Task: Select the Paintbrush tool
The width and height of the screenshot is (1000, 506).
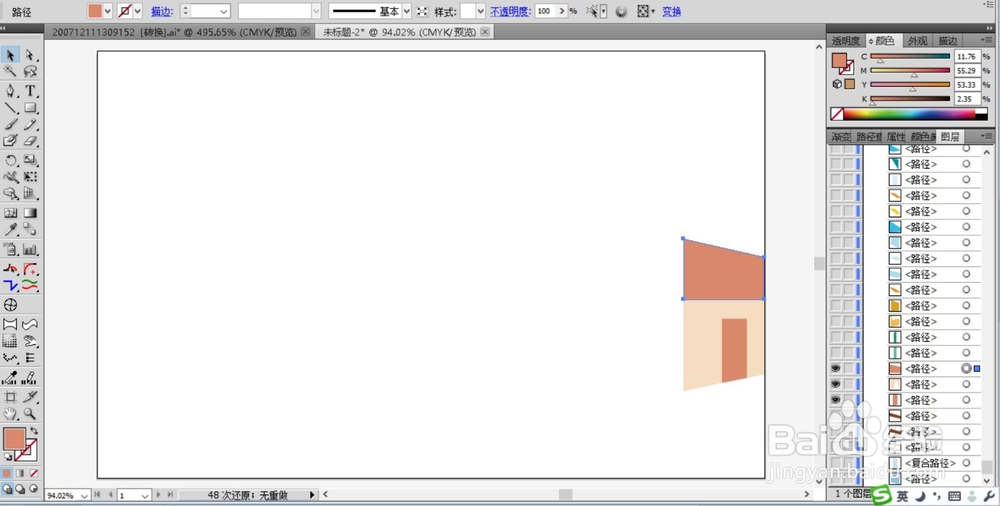Action: pos(10,124)
